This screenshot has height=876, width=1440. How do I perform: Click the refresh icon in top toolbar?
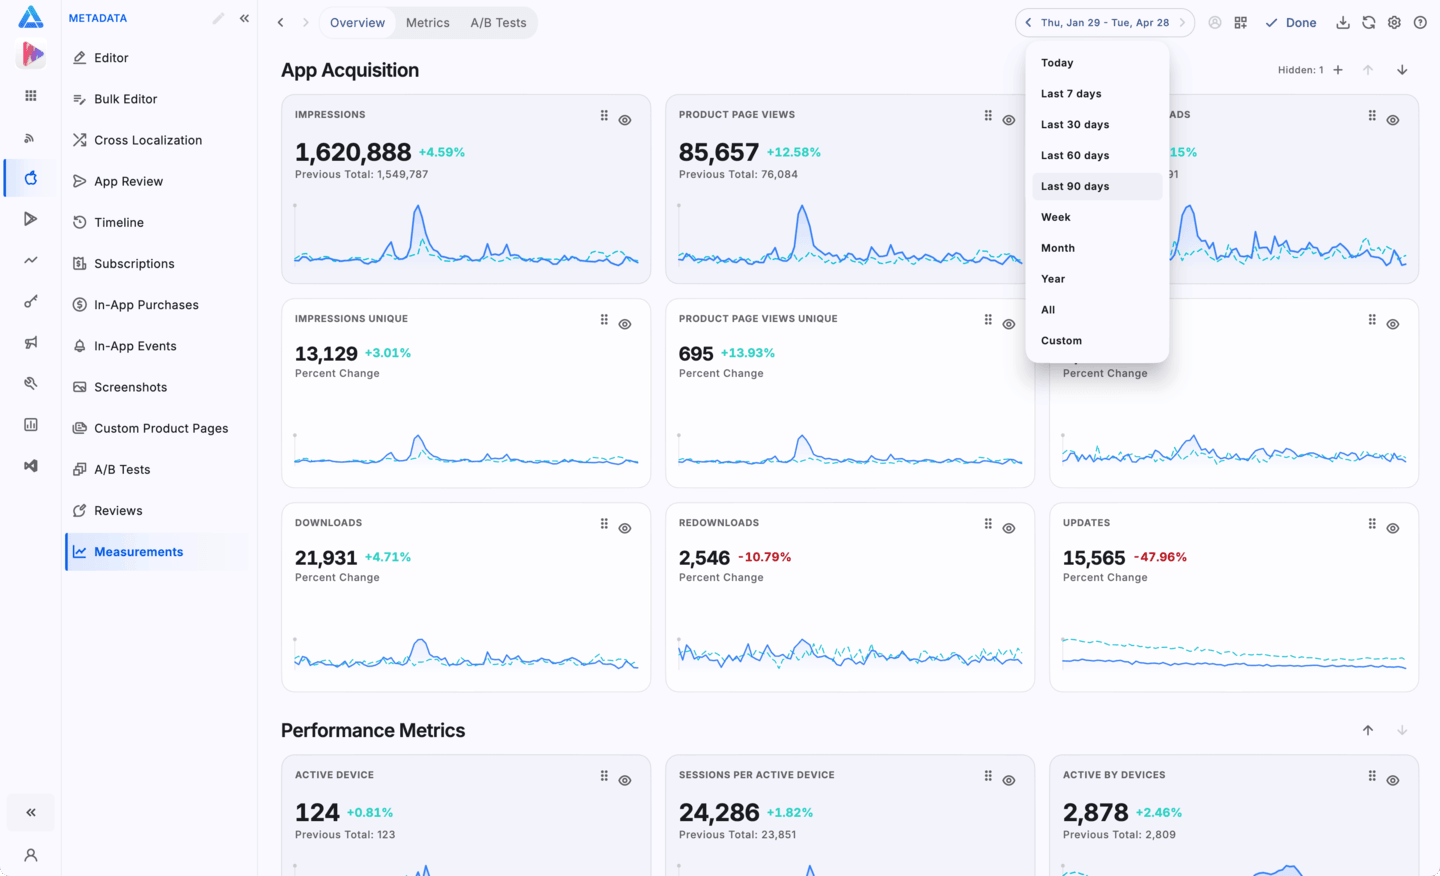[1369, 23]
